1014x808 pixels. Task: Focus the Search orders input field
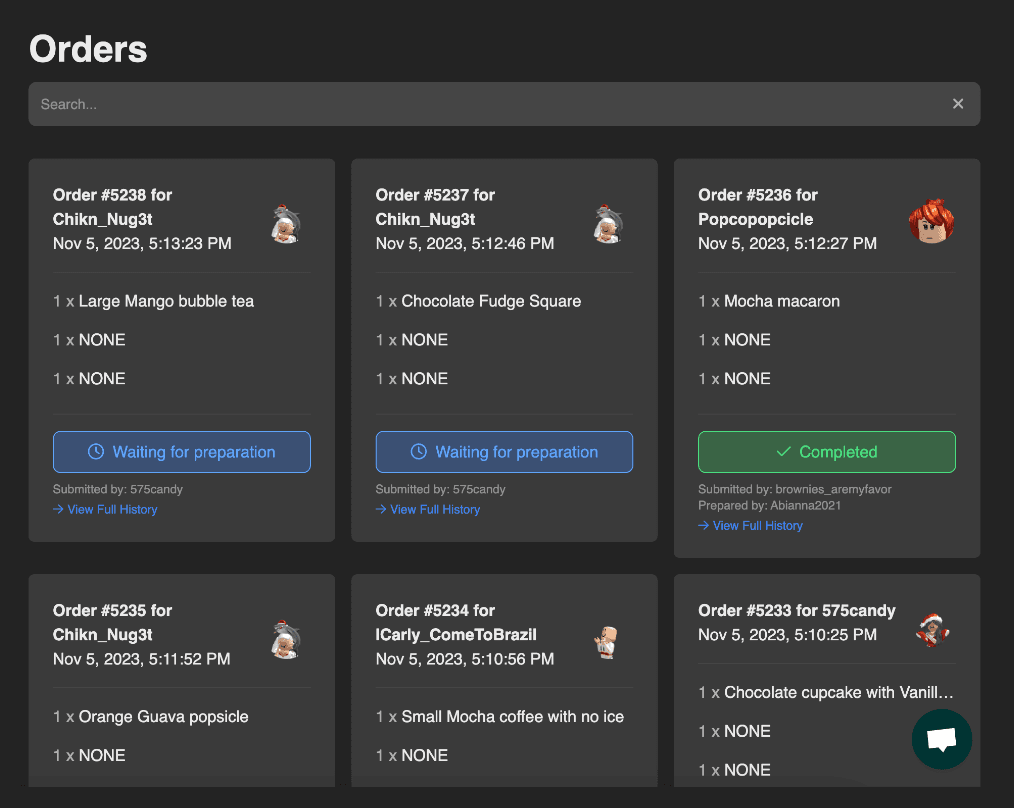[480, 104]
